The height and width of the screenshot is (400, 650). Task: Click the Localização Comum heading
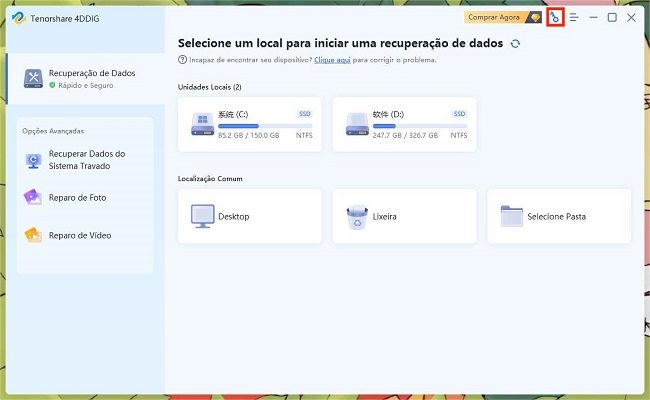tap(210, 179)
